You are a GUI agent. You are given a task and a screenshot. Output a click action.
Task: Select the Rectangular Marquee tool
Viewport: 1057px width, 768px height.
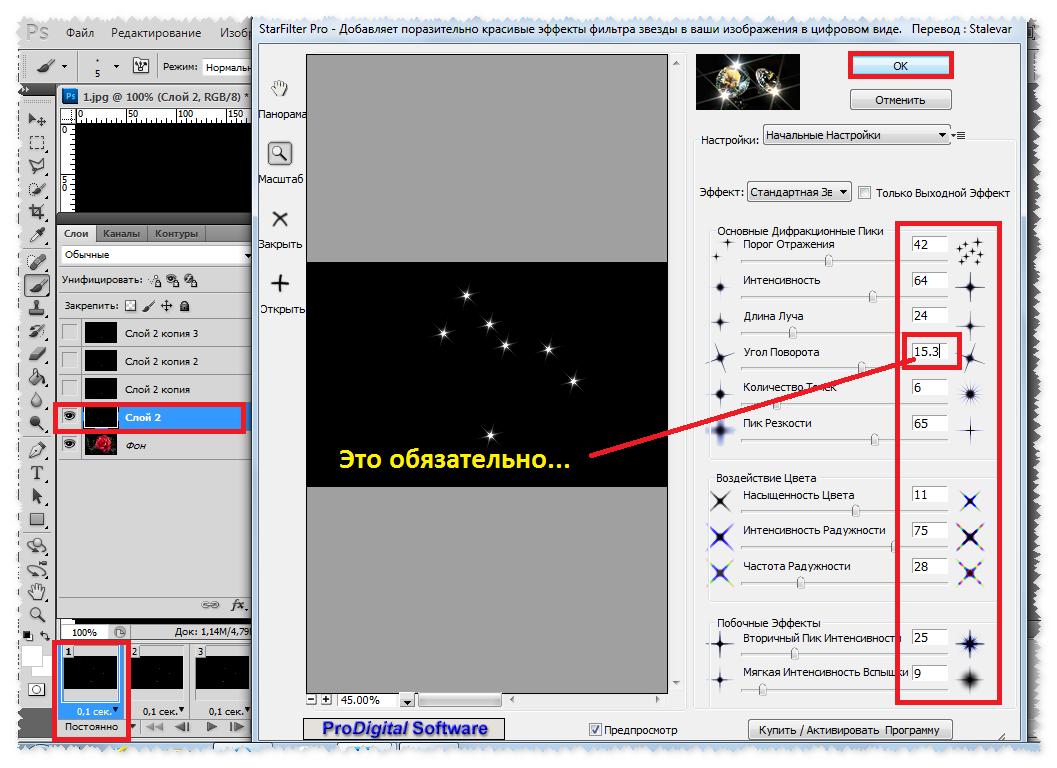(x=37, y=142)
